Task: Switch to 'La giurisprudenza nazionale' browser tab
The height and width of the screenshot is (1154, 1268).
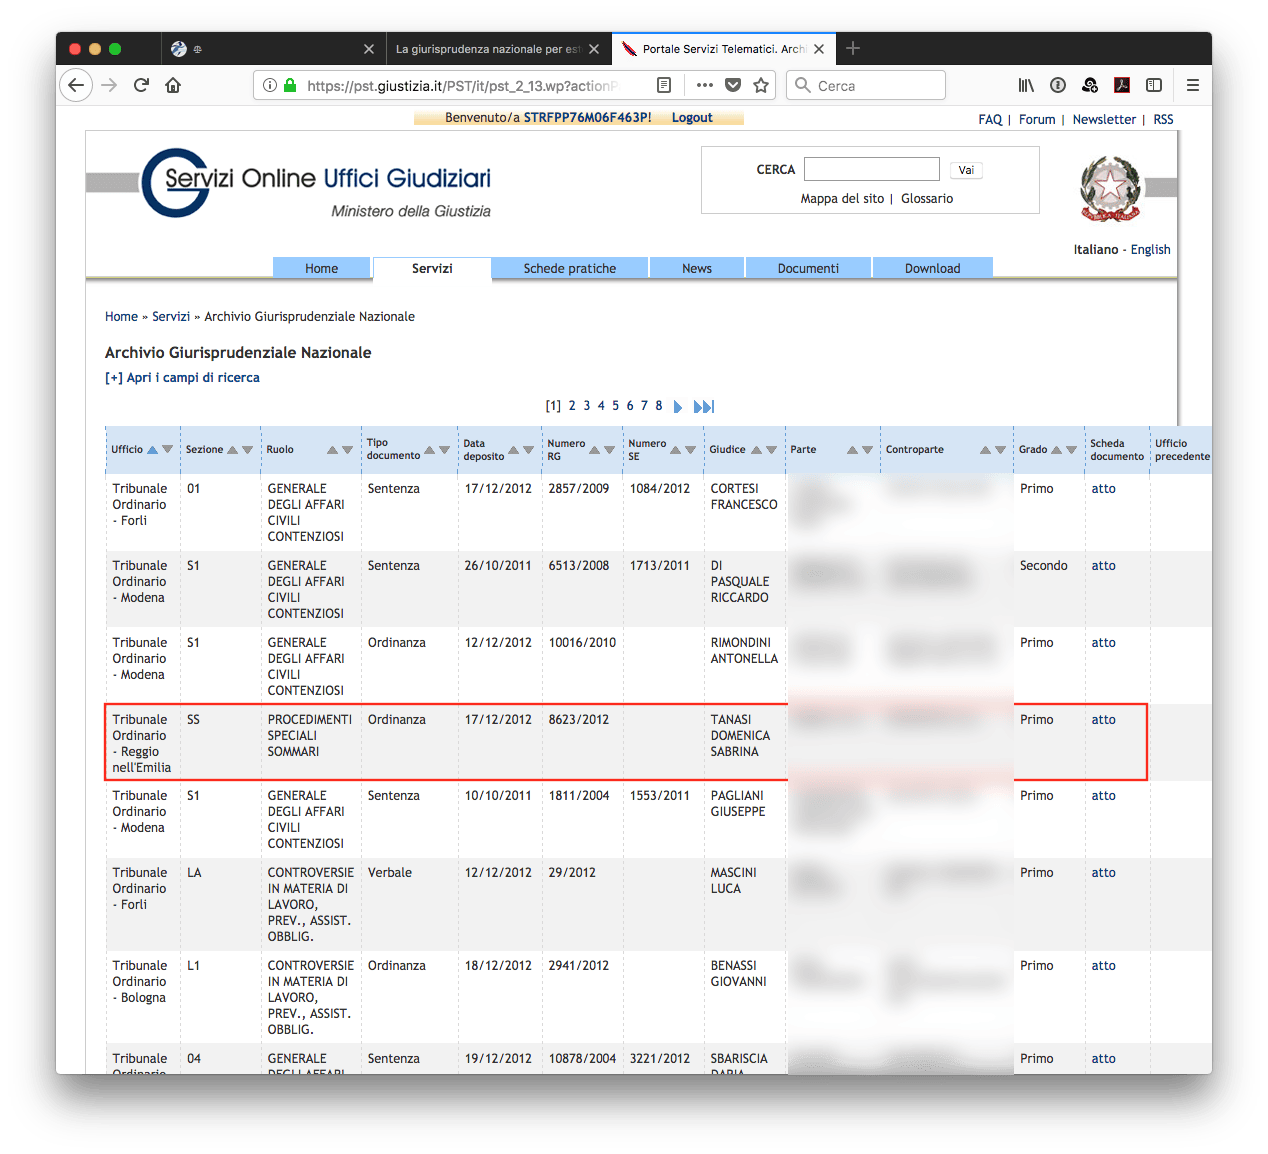Action: 487,49
